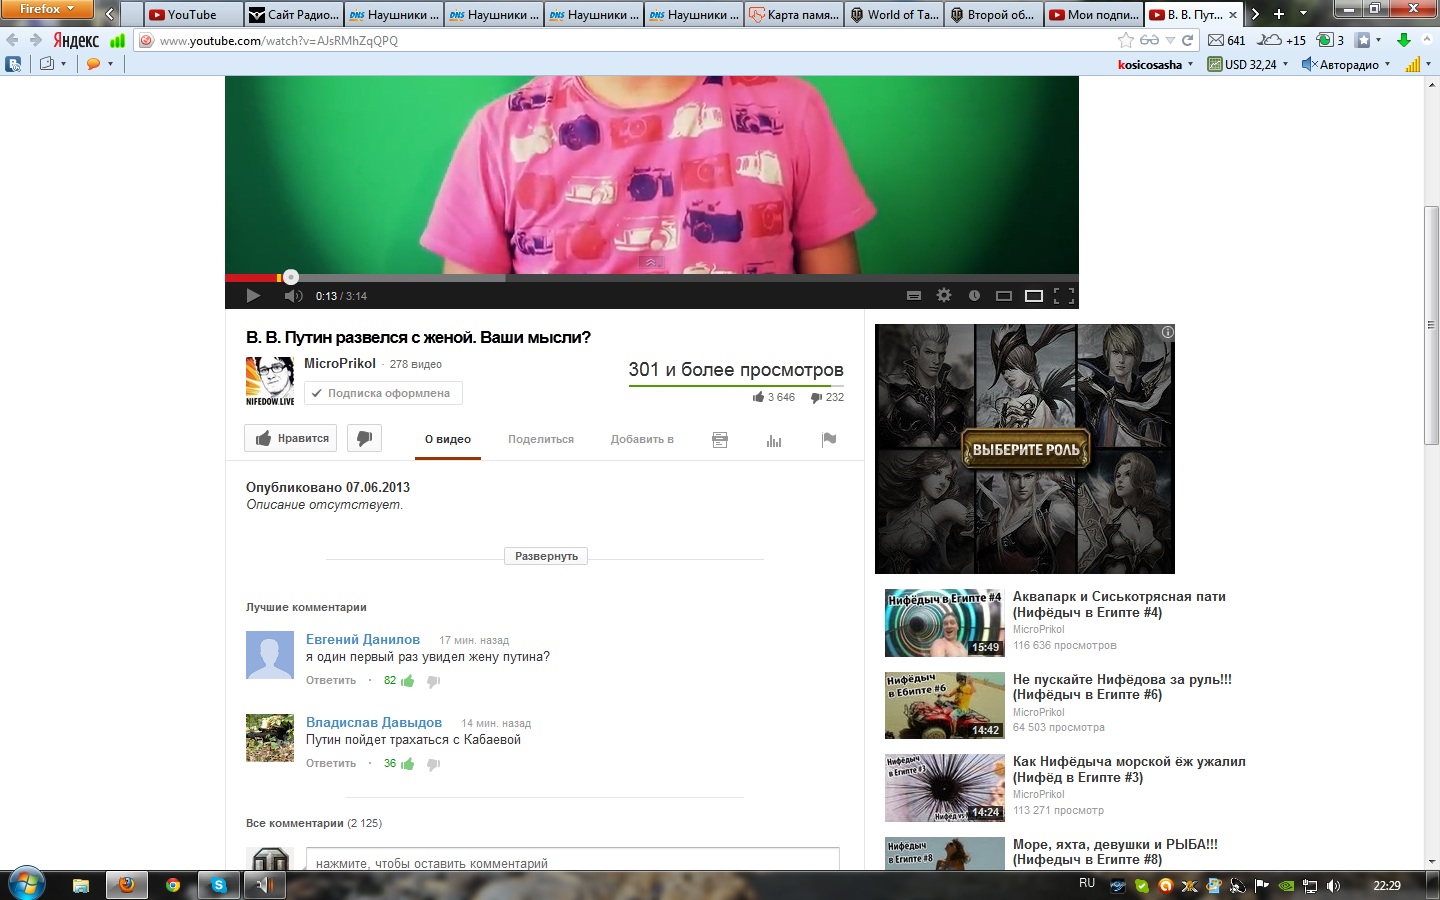The height and width of the screenshot is (900, 1440).
Task: Seek in the video progress bar
Action: pyautogui.click(x=652, y=278)
